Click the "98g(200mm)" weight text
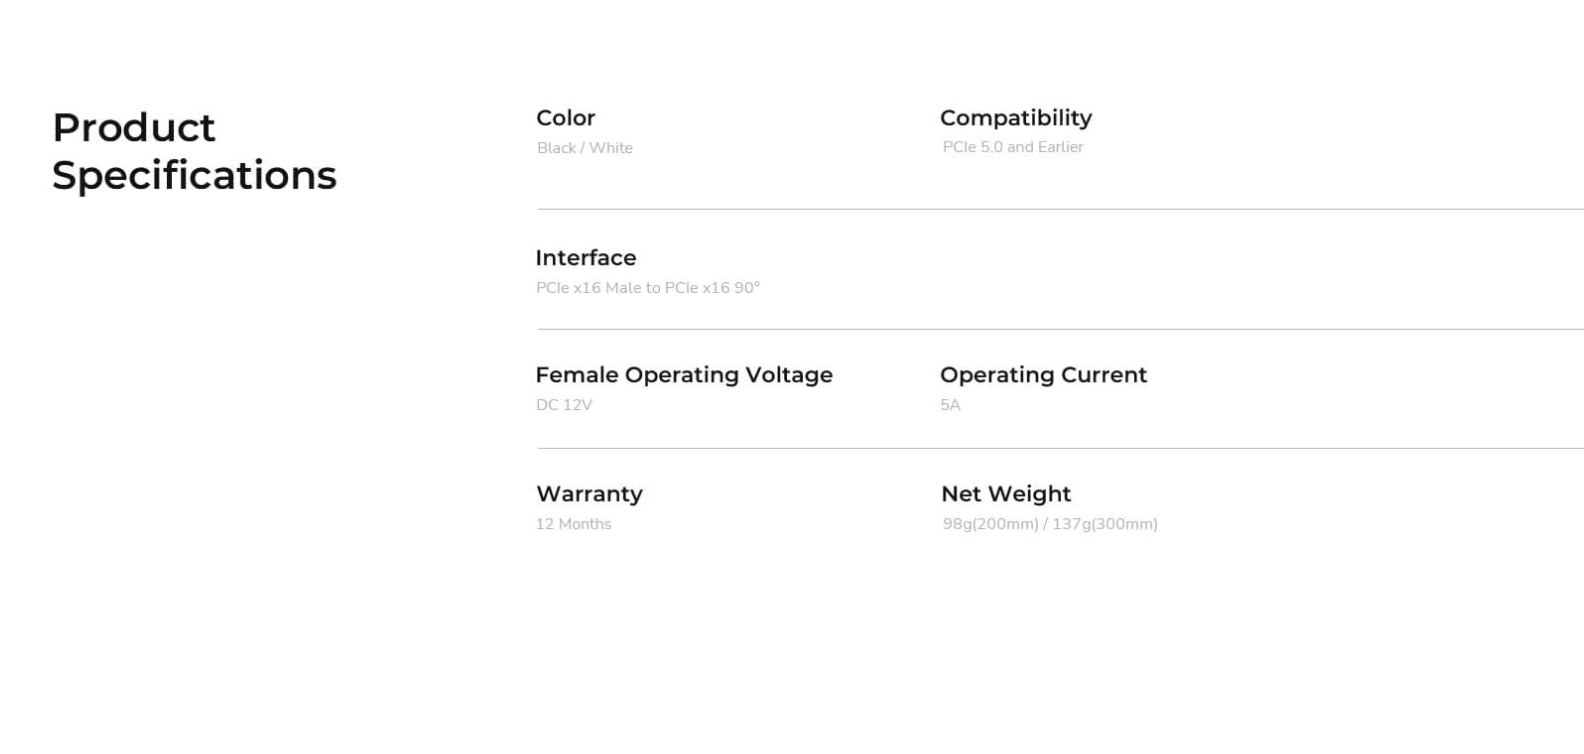Viewport: 1584px width, 754px height. (x=990, y=524)
